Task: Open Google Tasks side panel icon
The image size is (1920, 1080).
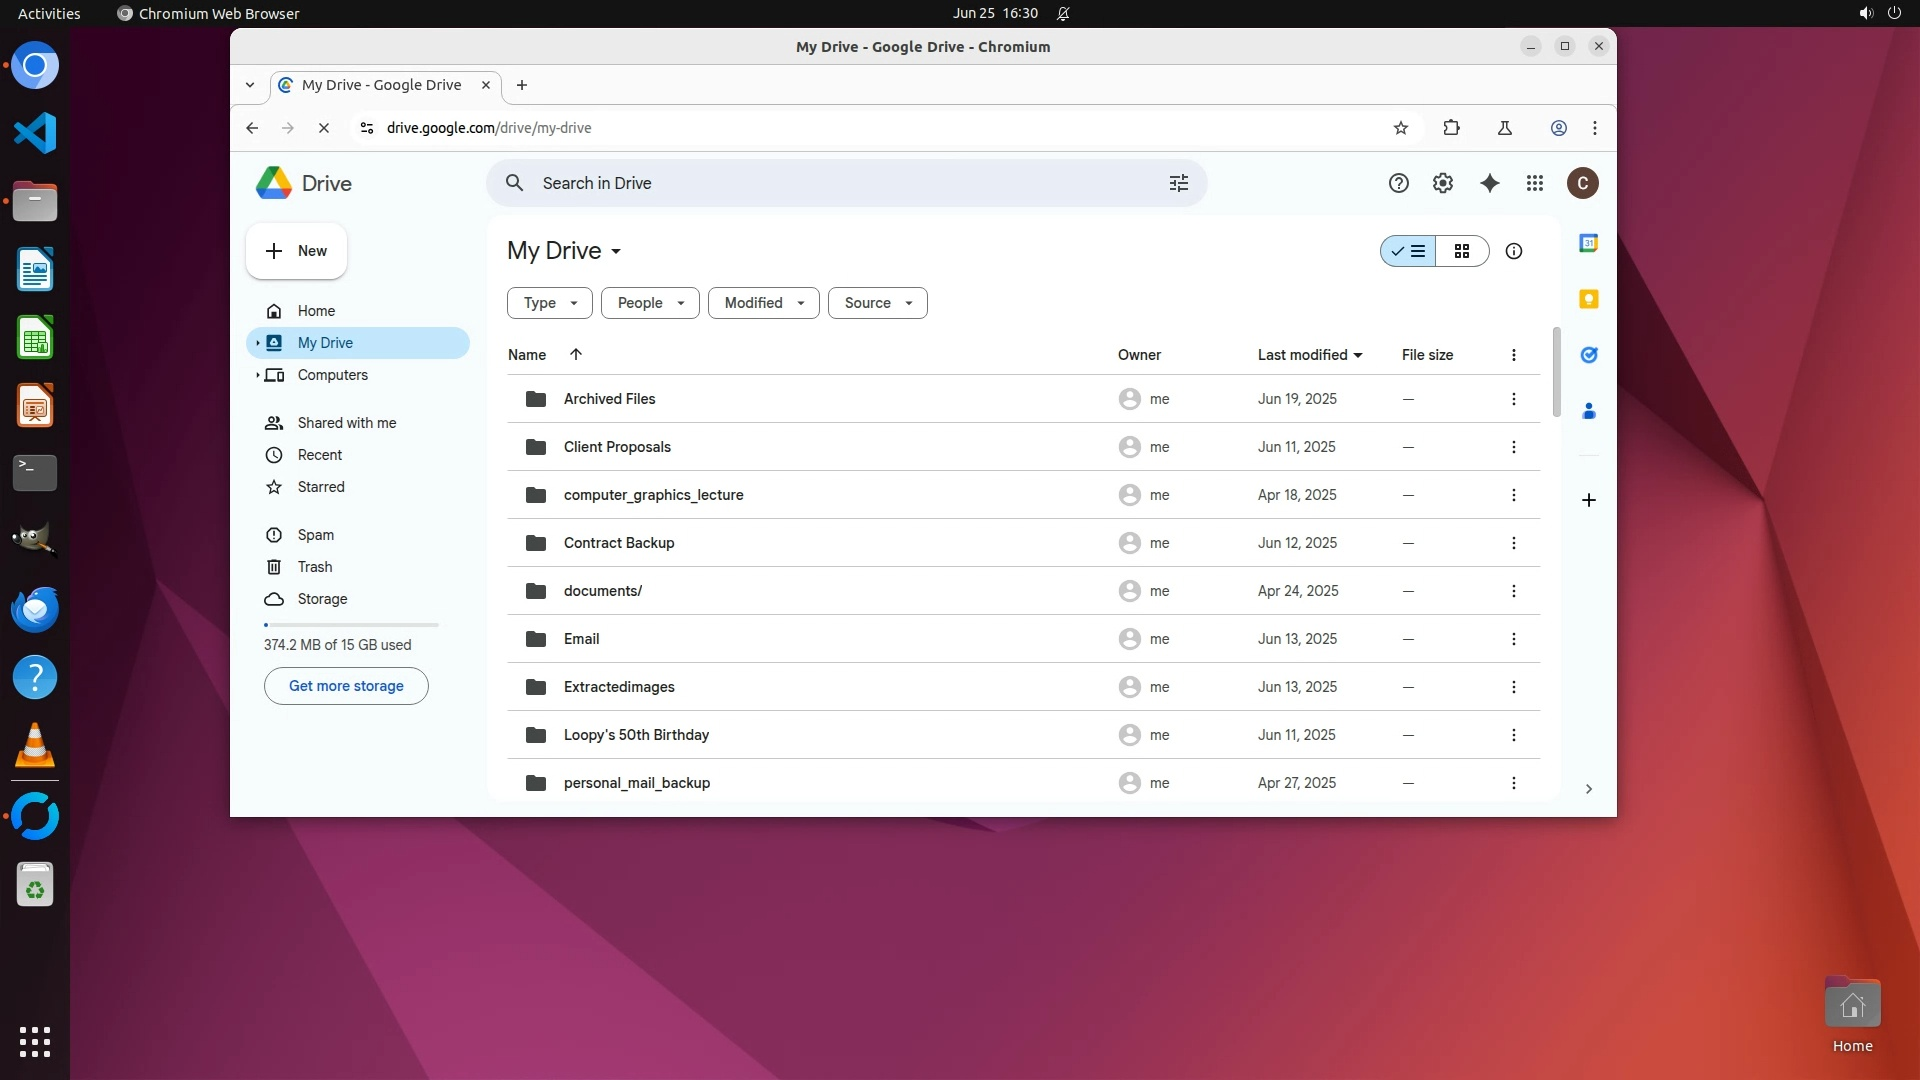Action: [1588, 355]
